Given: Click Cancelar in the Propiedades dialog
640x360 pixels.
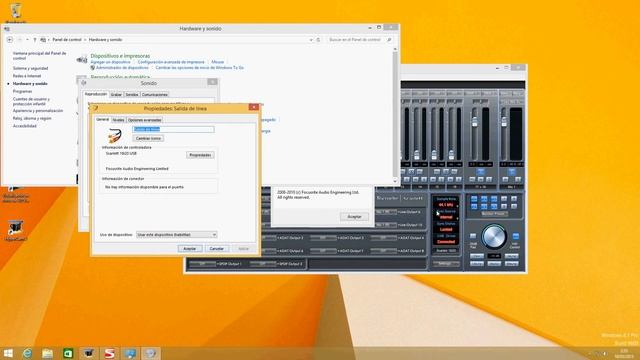Looking at the screenshot, I should click(x=216, y=249).
